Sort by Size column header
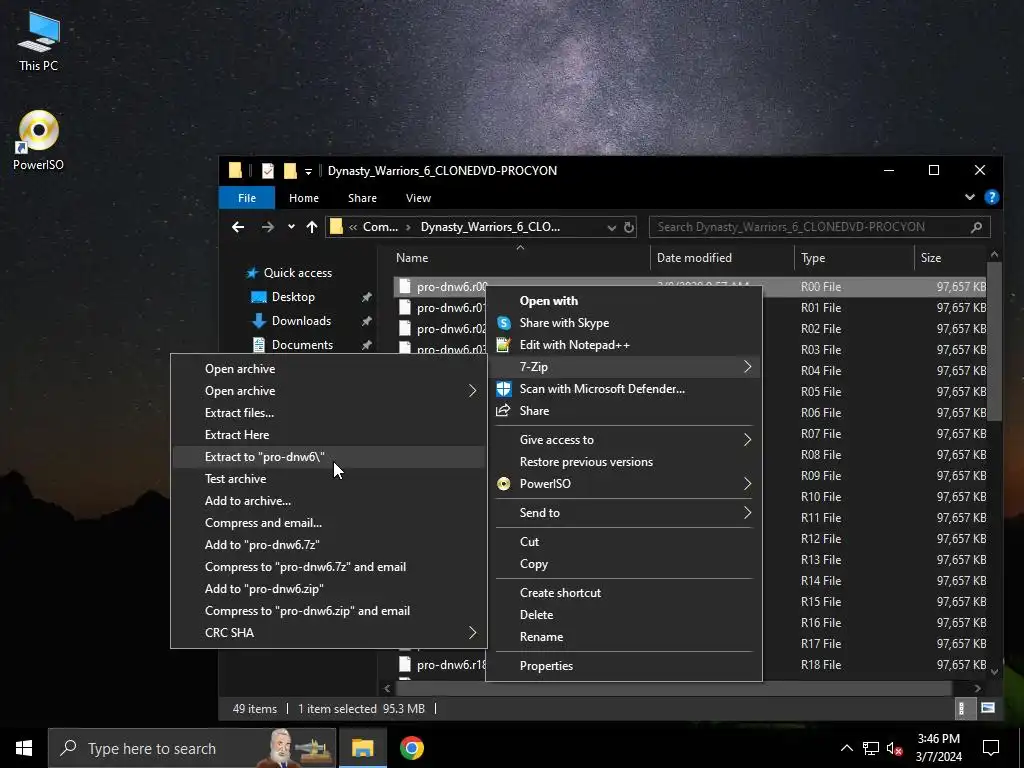This screenshot has height=768, width=1024. [950, 258]
